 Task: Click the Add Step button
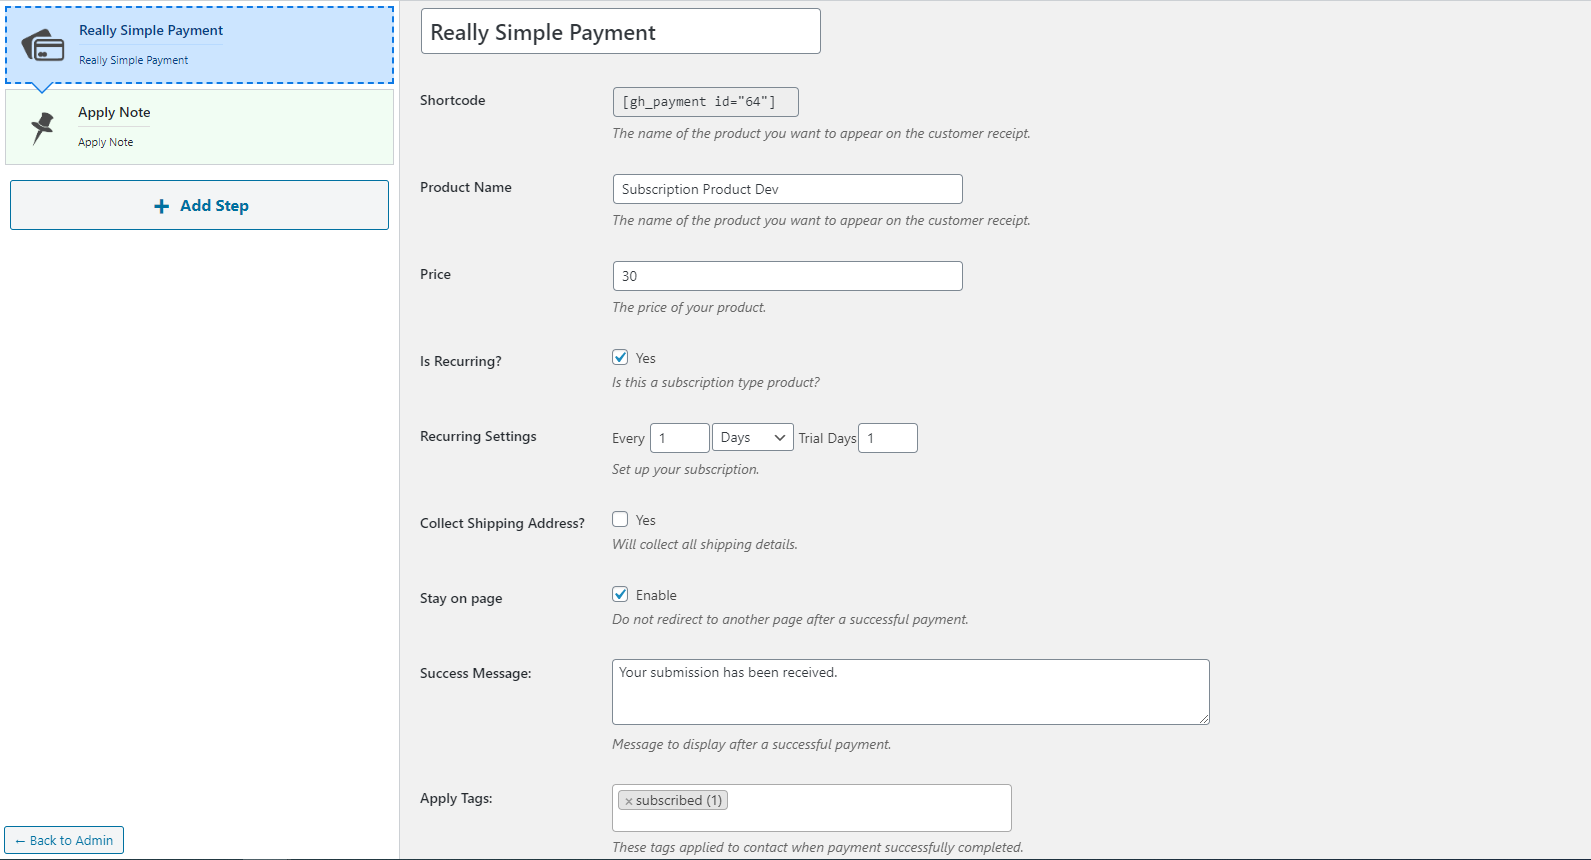(199, 205)
